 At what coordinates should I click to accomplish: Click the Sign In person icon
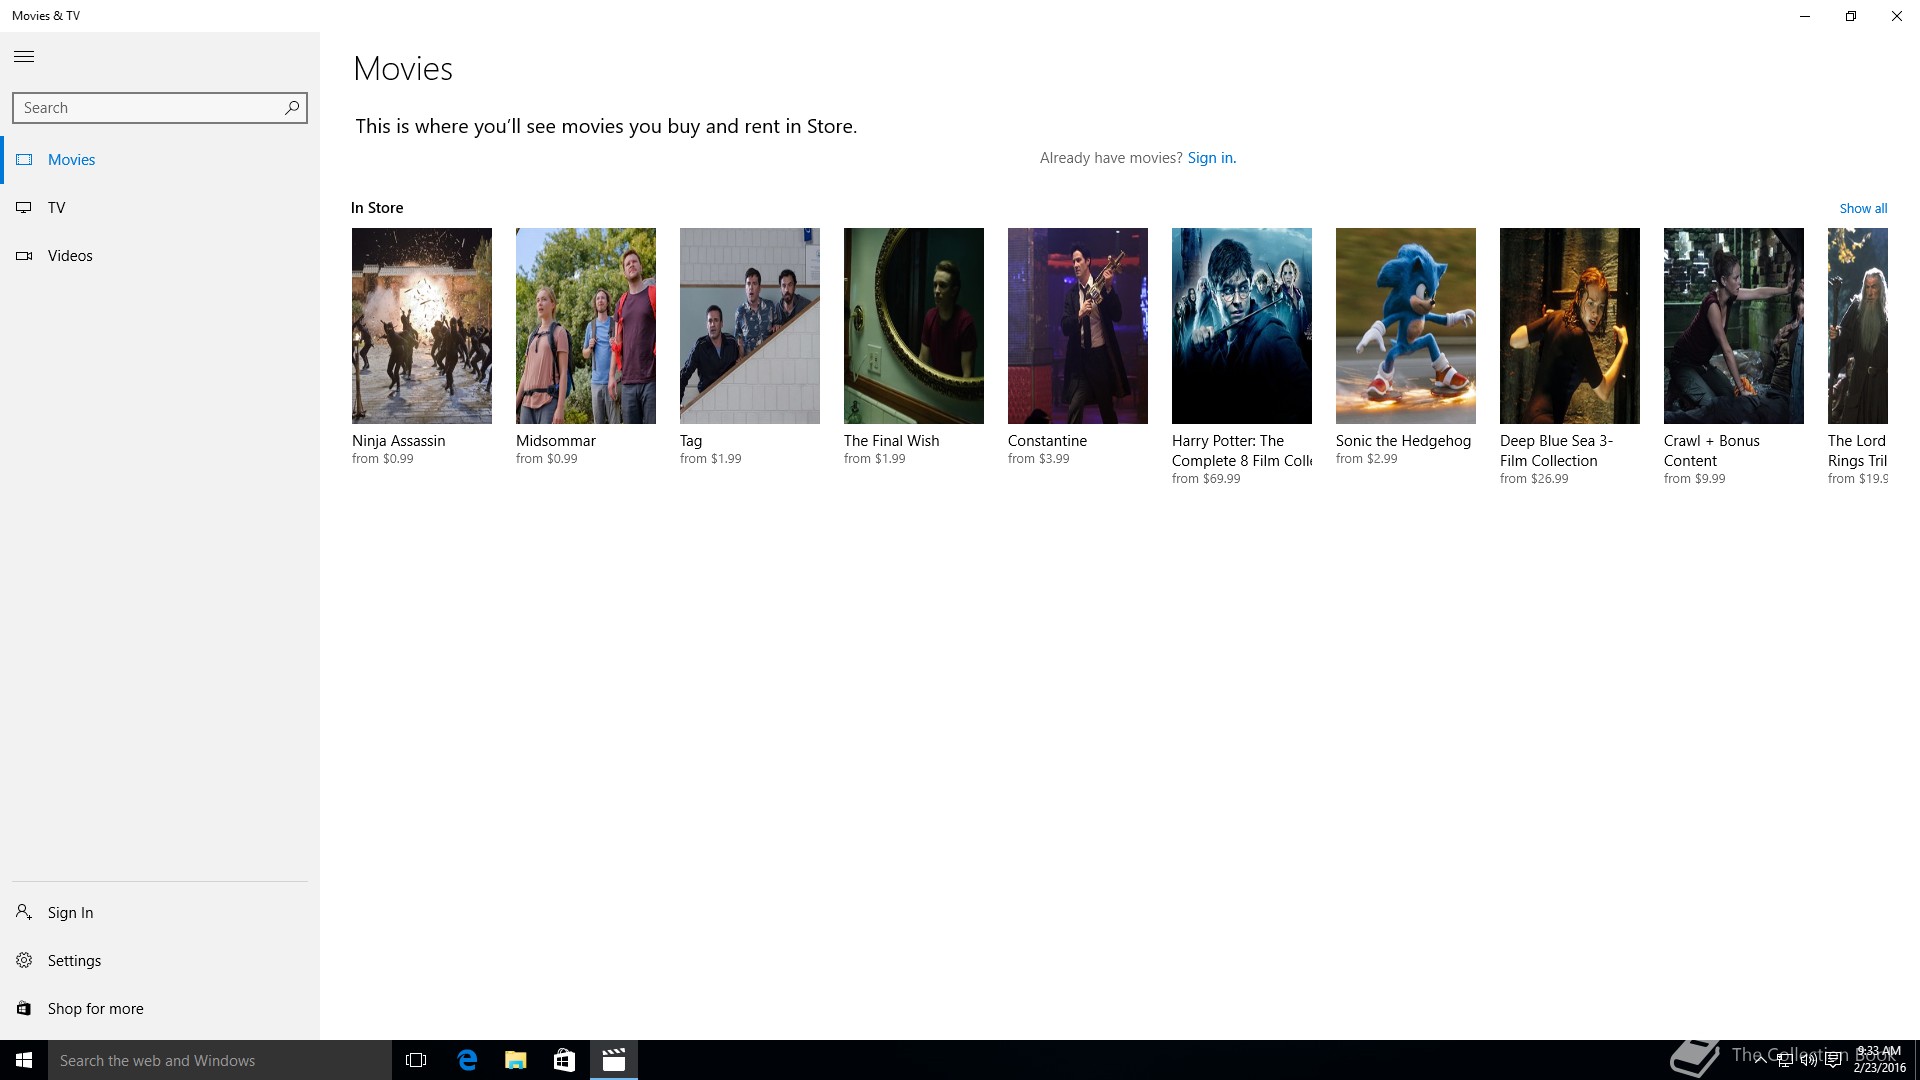24,912
